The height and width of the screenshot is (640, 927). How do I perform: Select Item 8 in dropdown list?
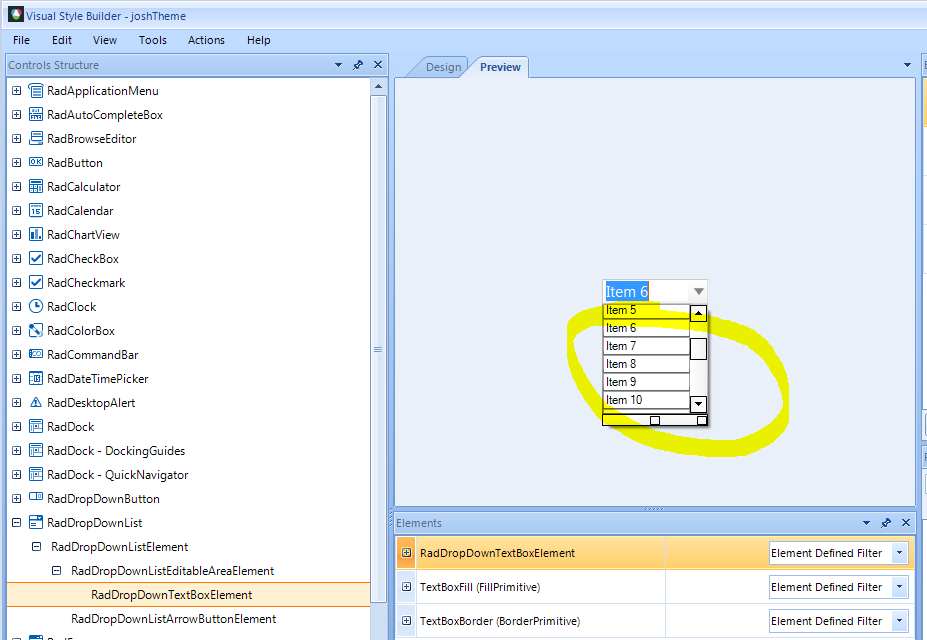[x=646, y=364]
